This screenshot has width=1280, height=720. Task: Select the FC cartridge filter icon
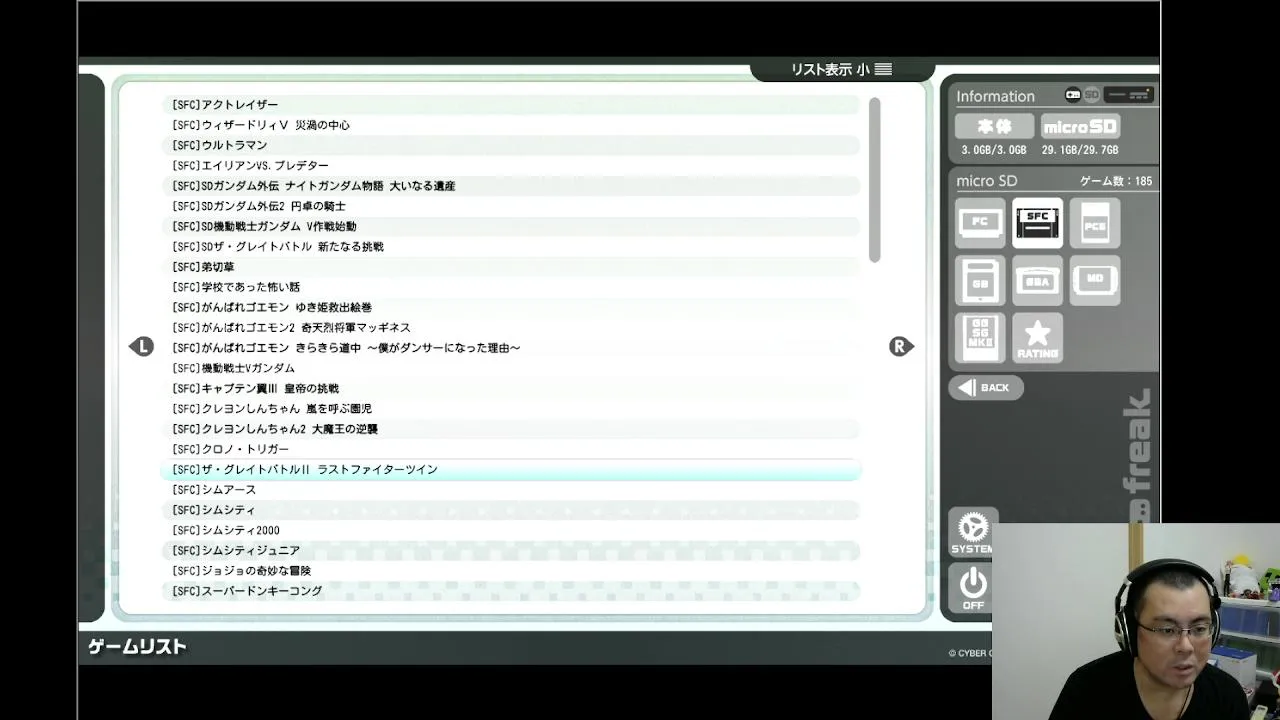(x=980, y=223)
